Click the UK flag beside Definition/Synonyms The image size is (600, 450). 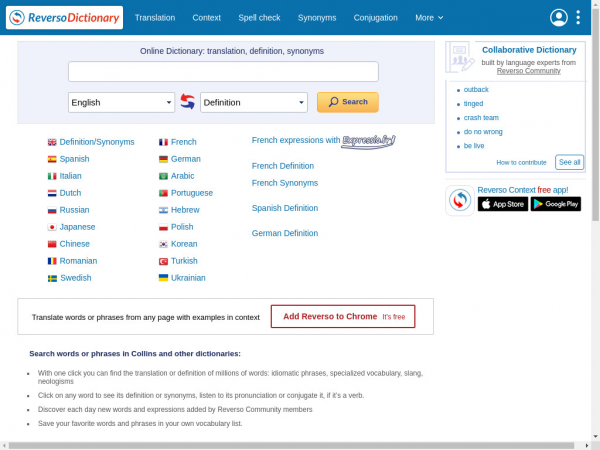coord(52,142)
